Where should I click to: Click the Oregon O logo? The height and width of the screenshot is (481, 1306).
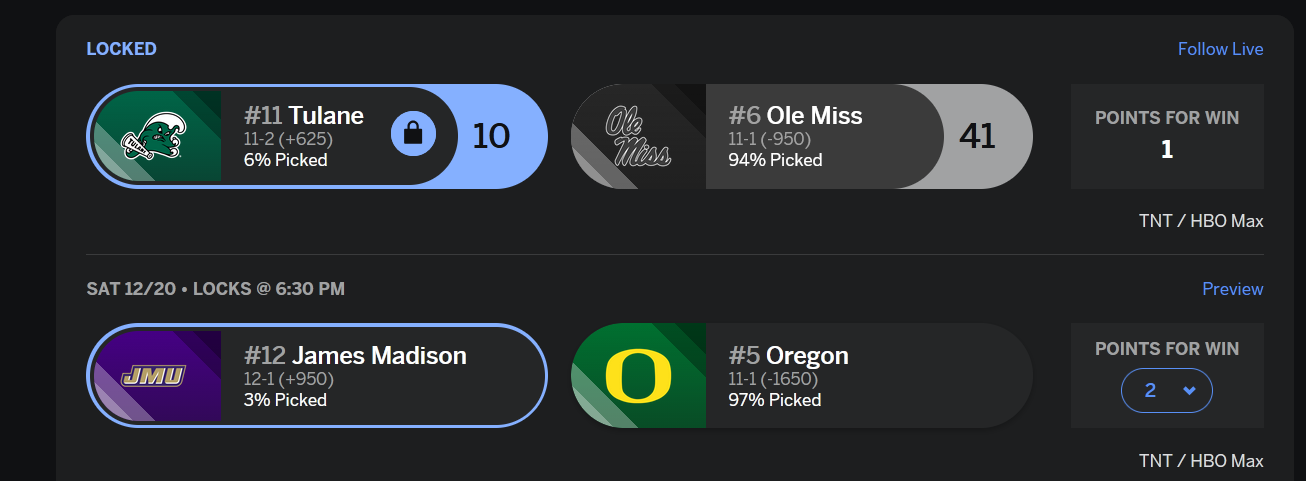tap(638, 377)
